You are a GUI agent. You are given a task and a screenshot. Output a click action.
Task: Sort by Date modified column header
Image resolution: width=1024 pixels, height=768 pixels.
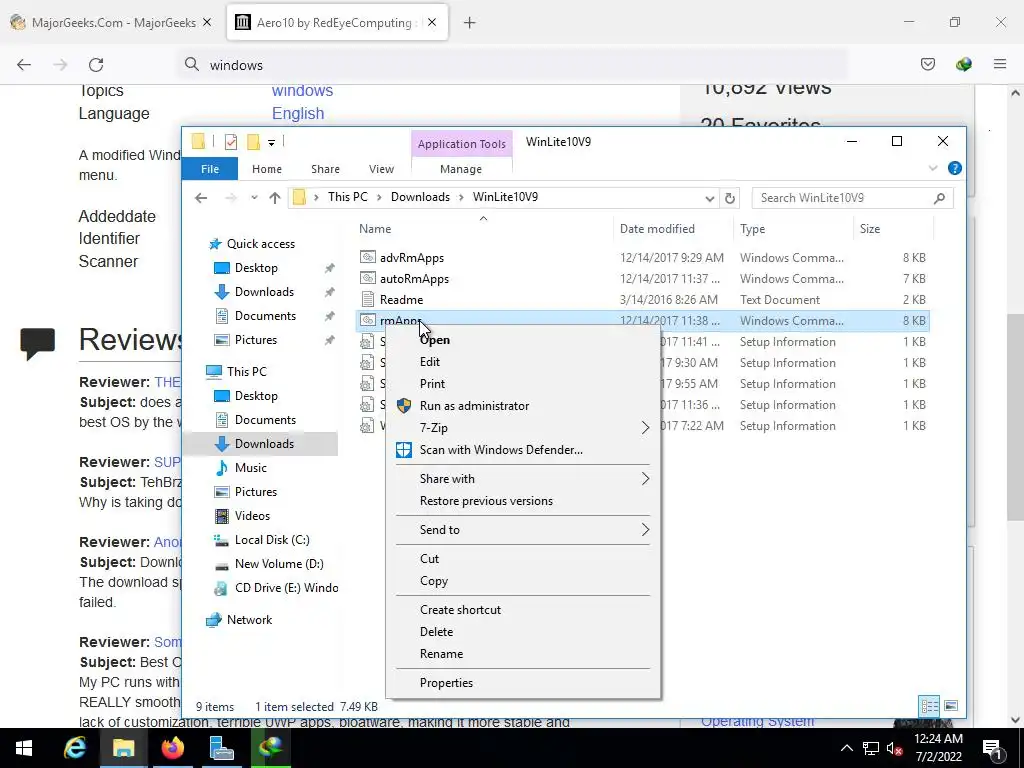pos(673,229)
